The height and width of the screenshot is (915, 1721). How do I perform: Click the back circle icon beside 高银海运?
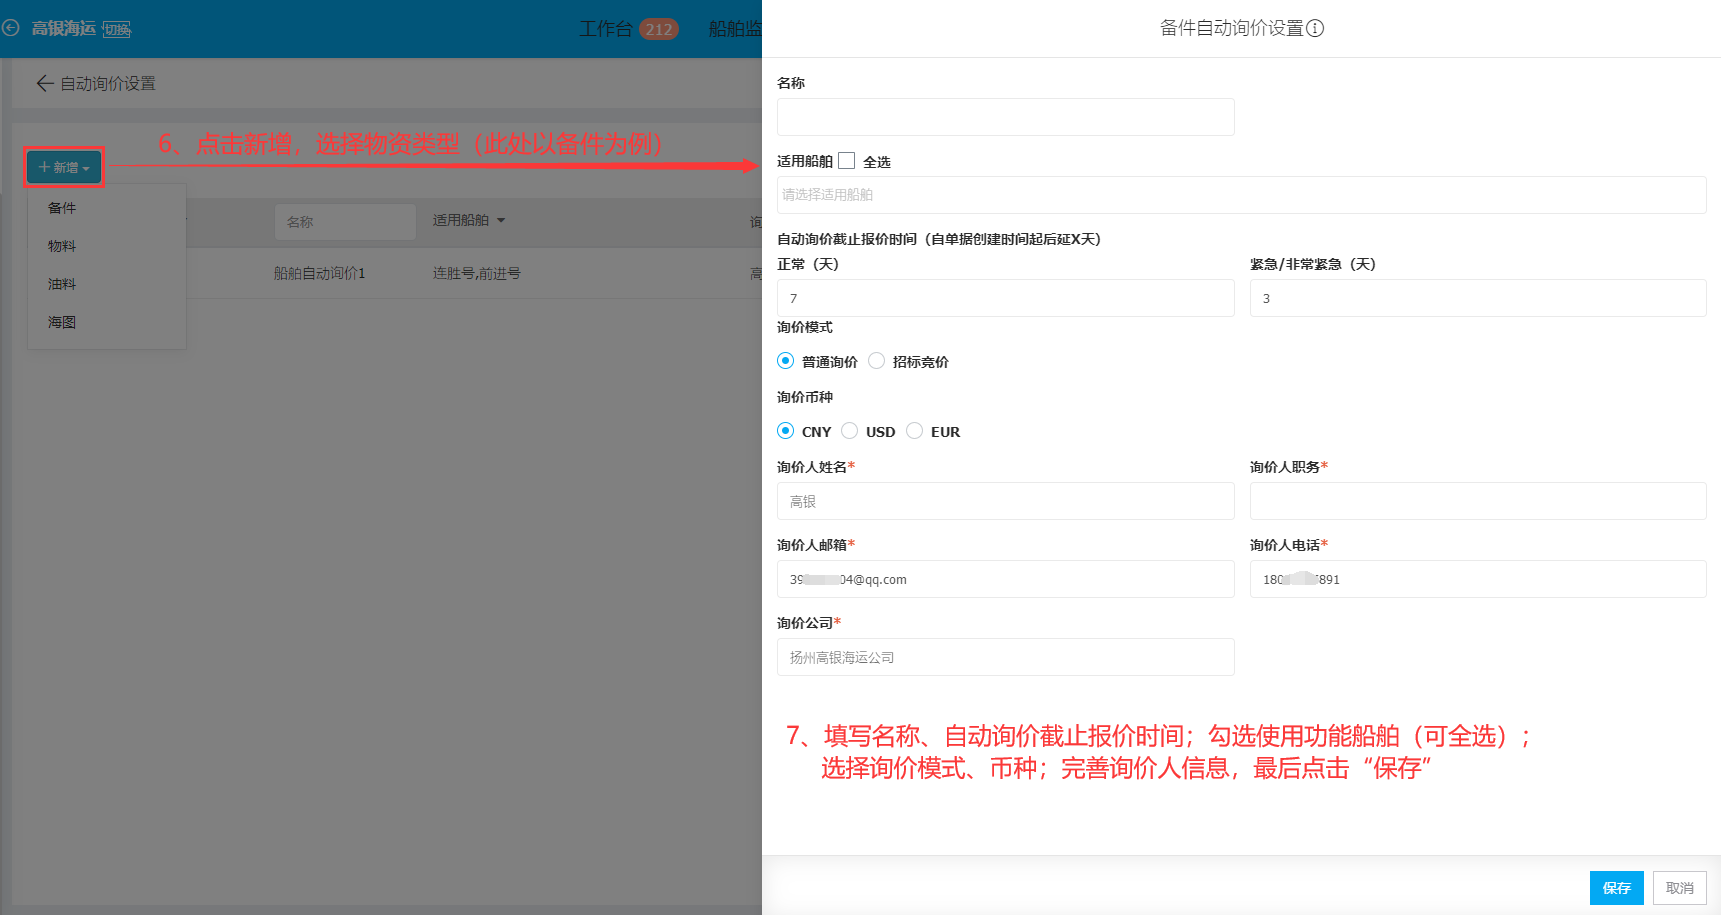coord(11,28)
